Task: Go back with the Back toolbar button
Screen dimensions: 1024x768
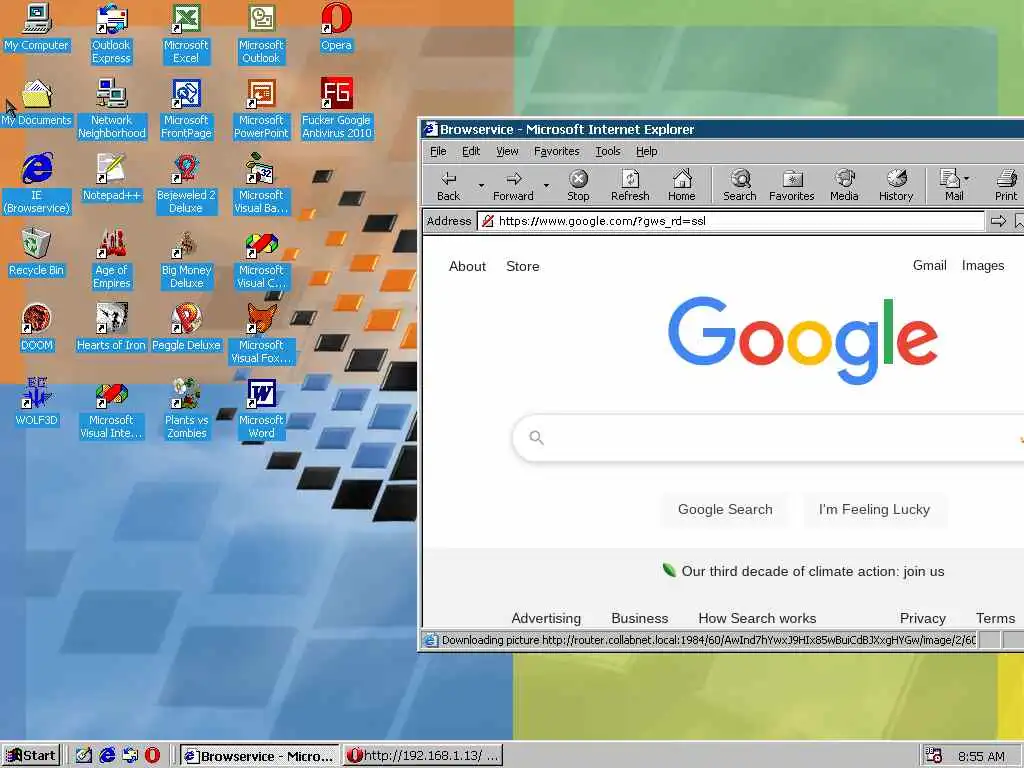Action: (449, 185)
